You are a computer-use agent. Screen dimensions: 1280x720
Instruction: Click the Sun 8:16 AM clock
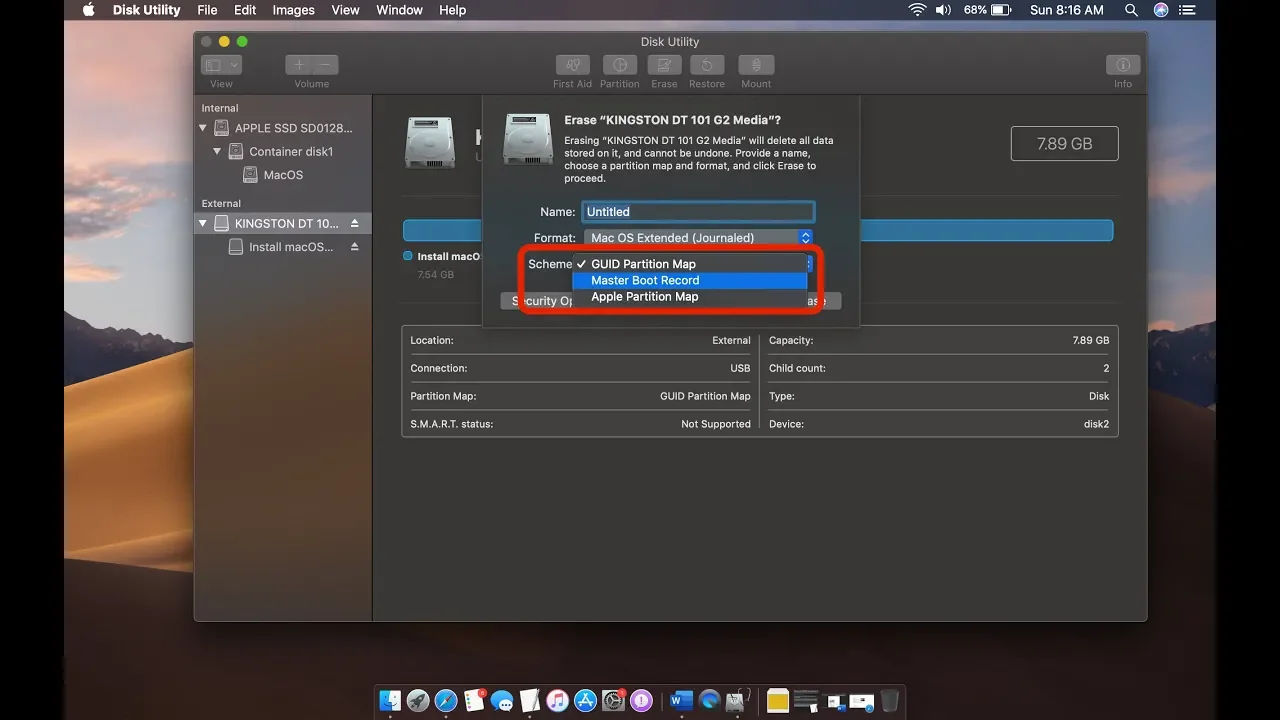tap(1067, 10)
